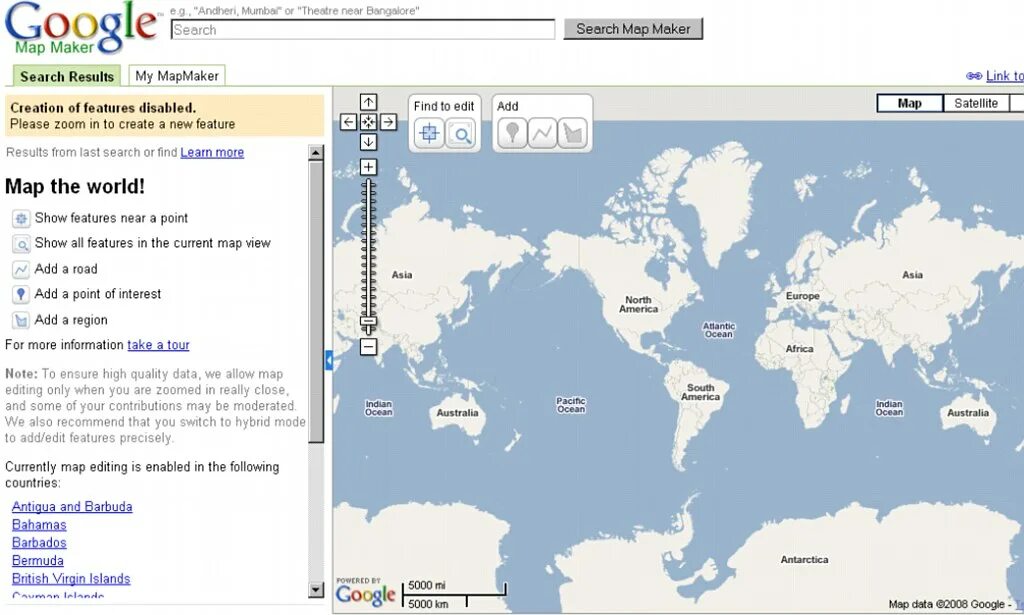Click the North America map label
1024x615 pixels.
[638, 304]
